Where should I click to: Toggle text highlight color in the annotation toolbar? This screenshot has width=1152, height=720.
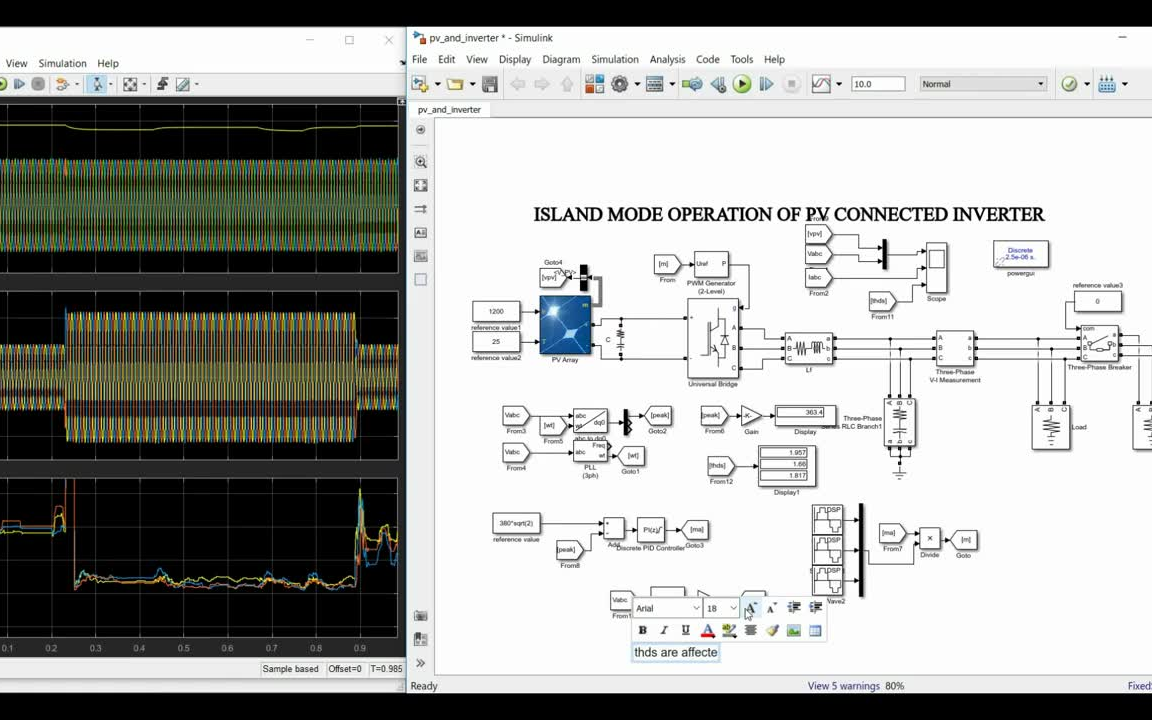(x=728, y=630)
